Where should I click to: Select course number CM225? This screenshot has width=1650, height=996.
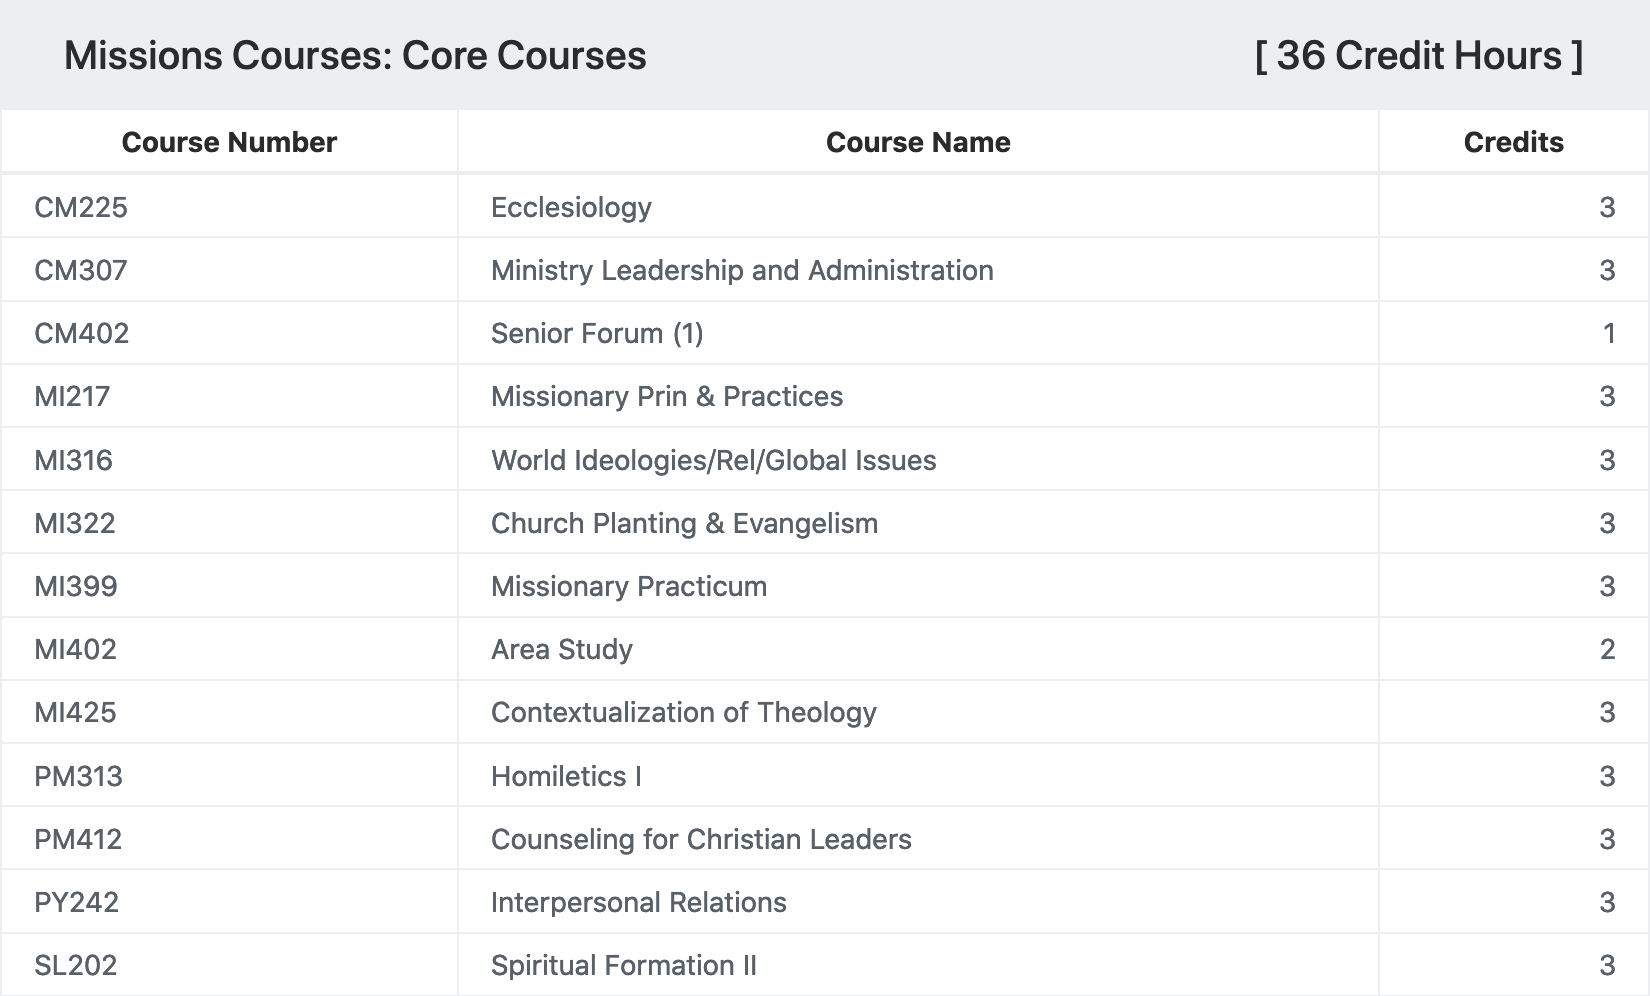81,207
